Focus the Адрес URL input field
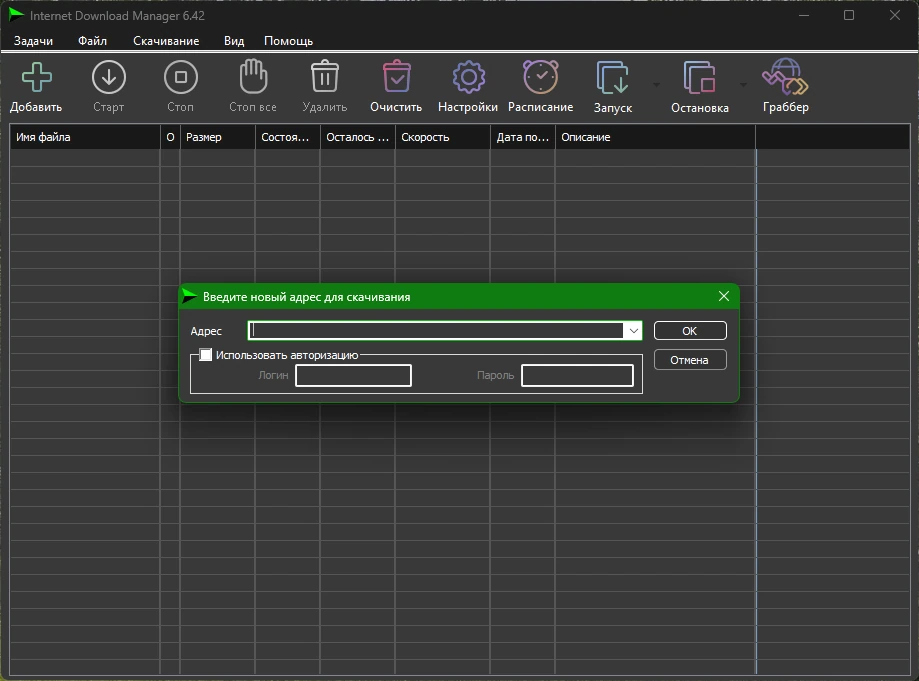 436,331
